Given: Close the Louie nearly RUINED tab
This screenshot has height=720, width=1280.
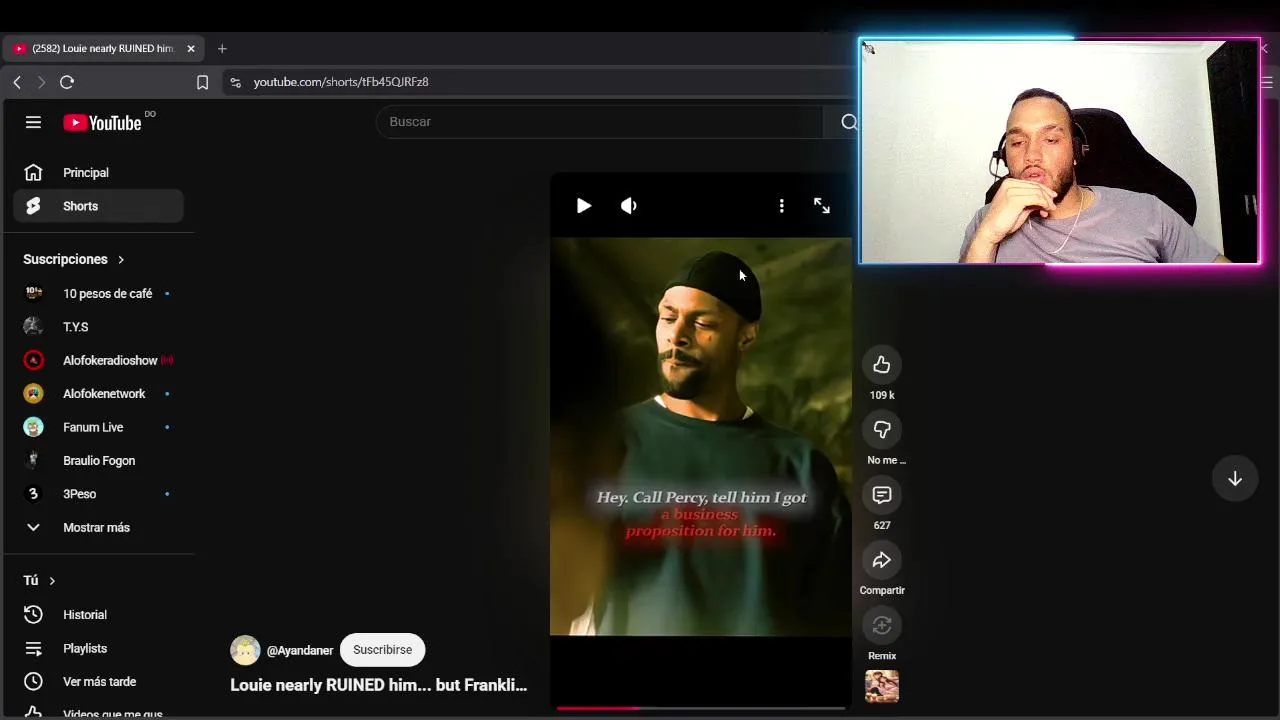Looking at the screenshot, I should [x=191, y=48].
